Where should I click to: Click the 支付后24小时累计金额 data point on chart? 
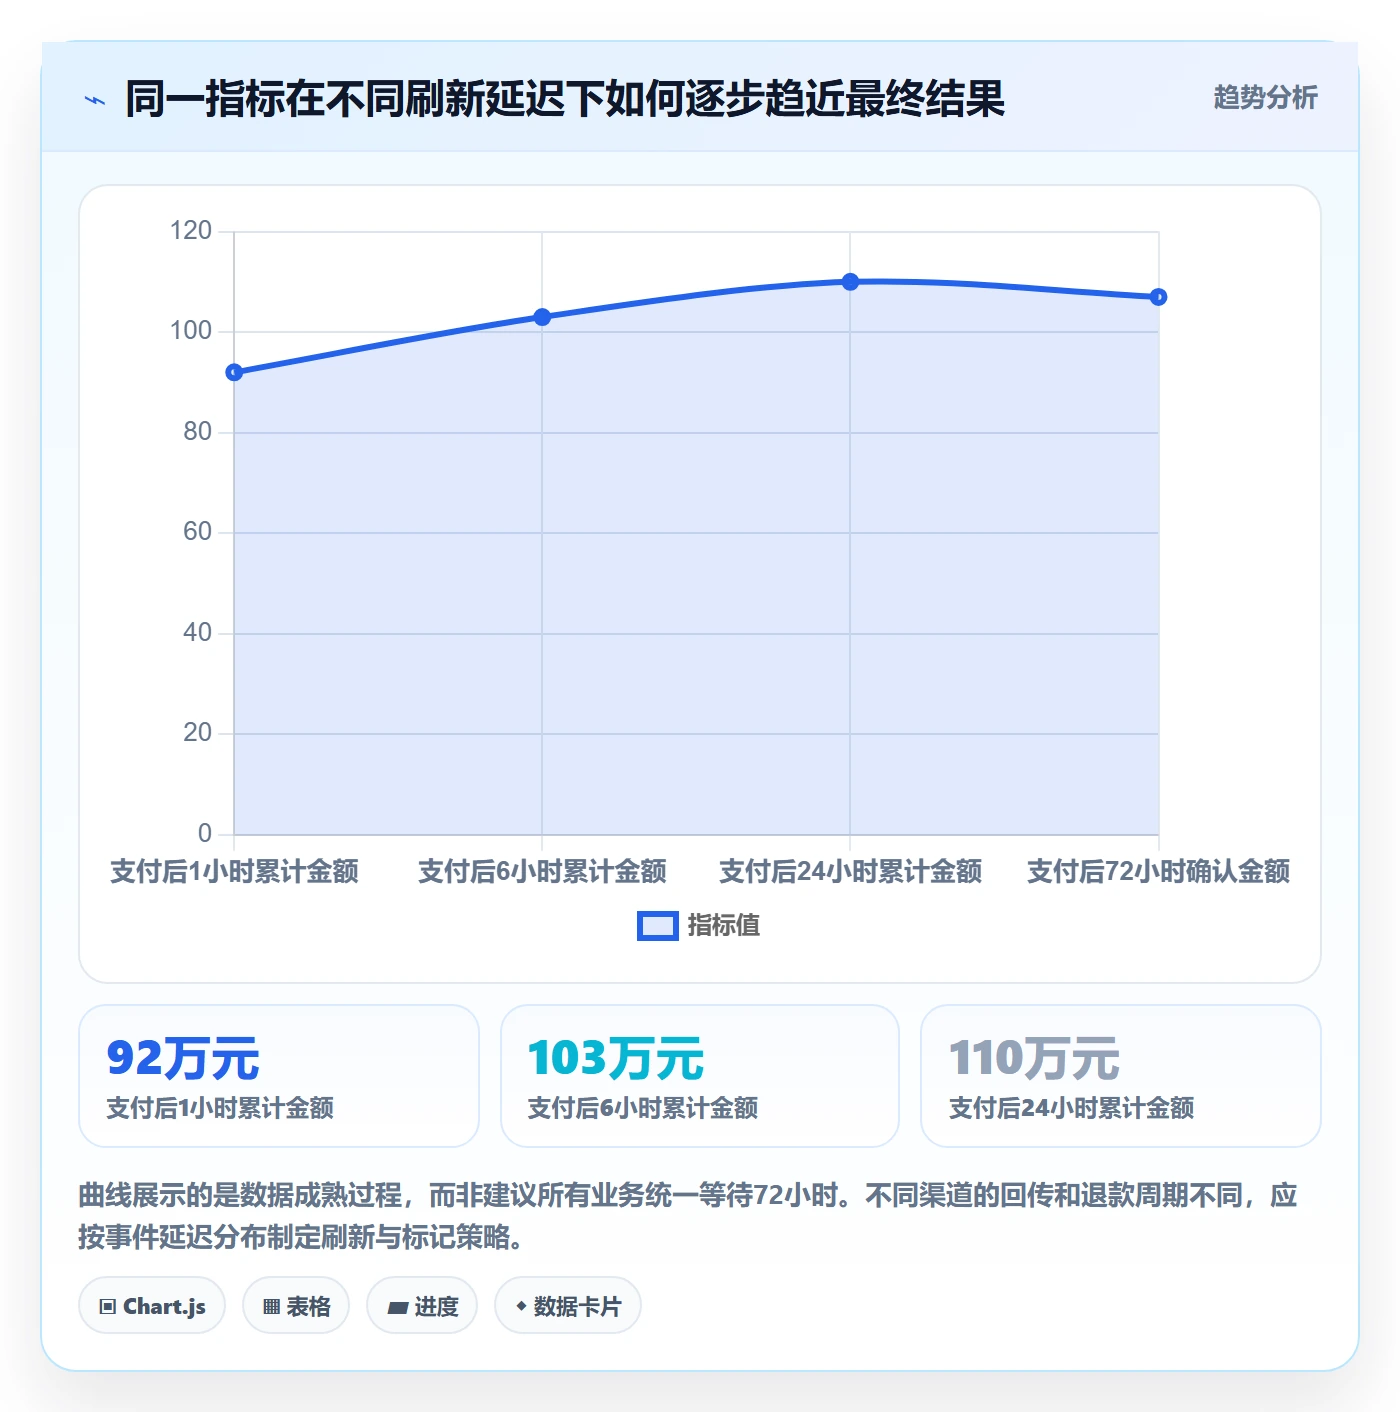point(850,282)
